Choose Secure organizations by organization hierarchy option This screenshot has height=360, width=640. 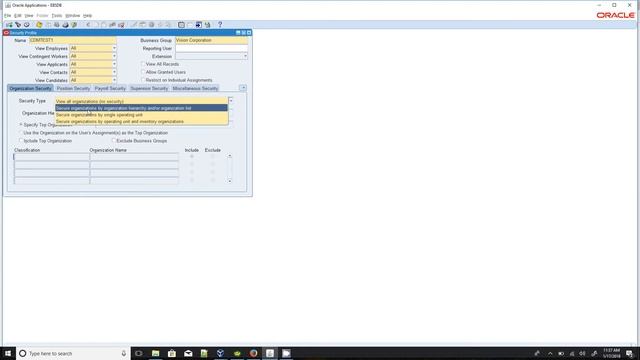coord(141,108)
